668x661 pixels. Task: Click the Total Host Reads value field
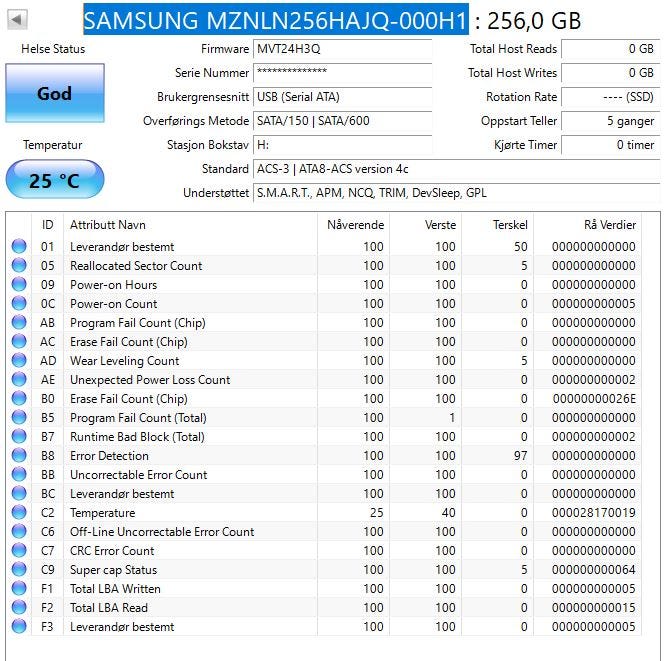611,49
